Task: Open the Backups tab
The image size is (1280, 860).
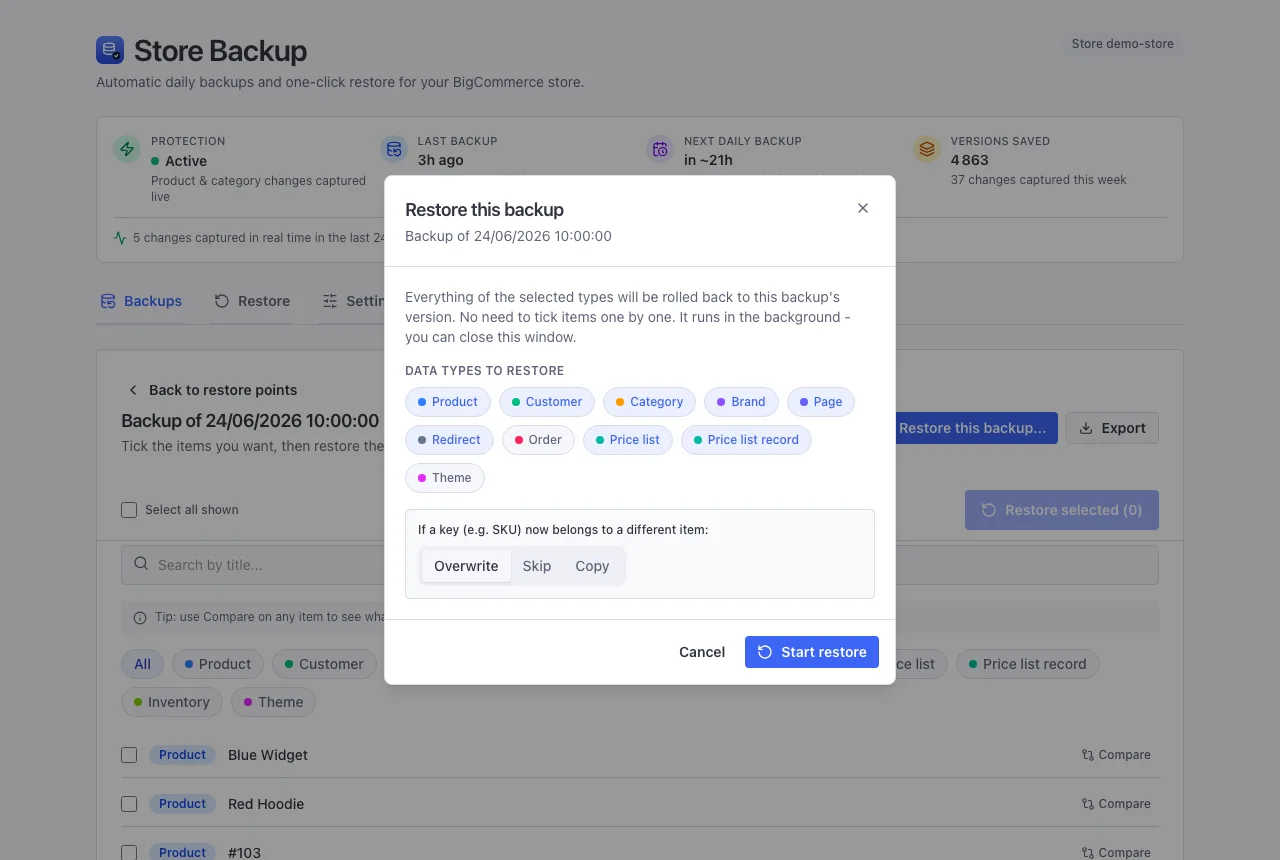Action: 141,301
